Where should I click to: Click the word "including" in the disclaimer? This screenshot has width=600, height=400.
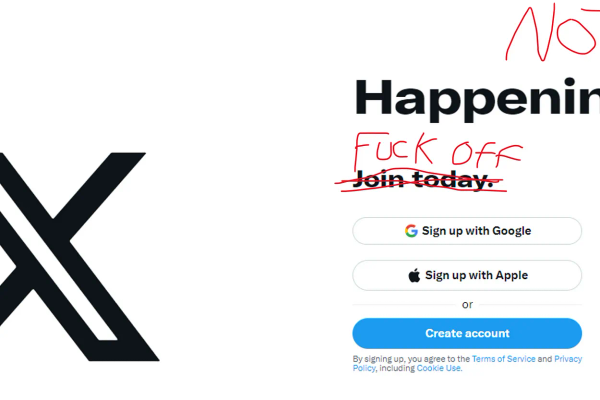point(397,368)
